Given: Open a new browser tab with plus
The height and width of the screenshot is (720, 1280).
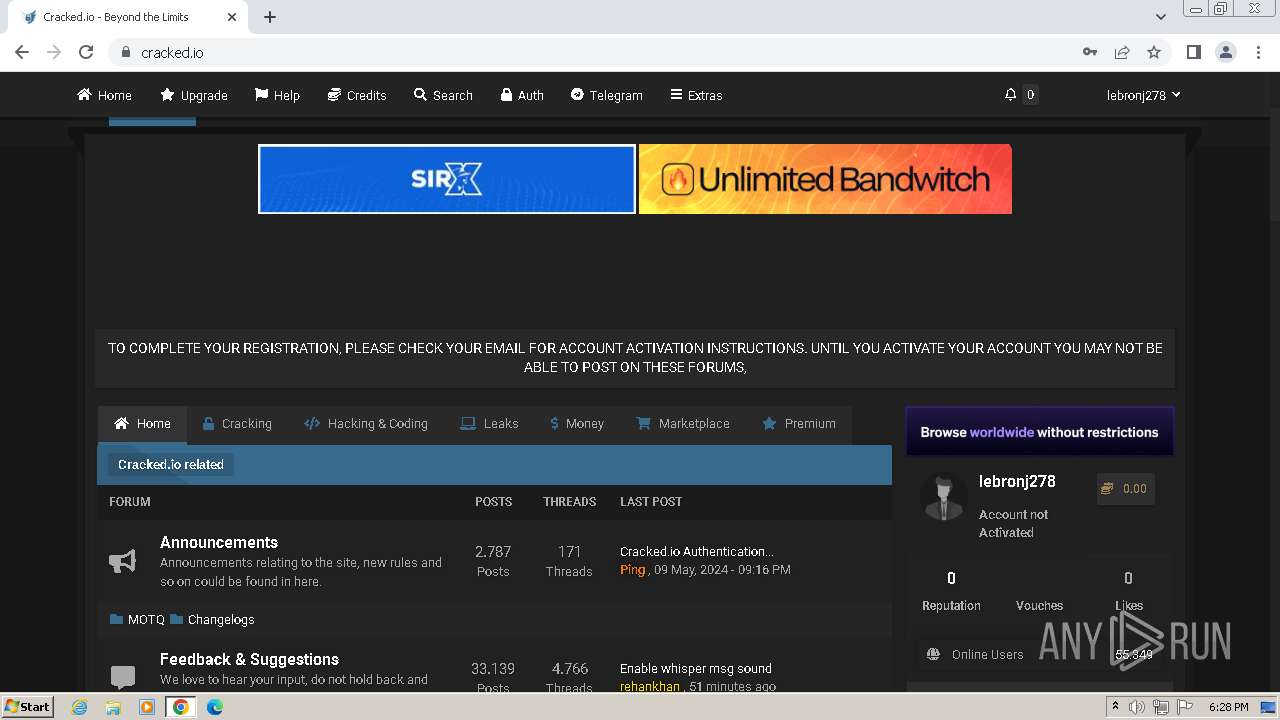Looking at the screenshot, I should (x=270, y=17).
